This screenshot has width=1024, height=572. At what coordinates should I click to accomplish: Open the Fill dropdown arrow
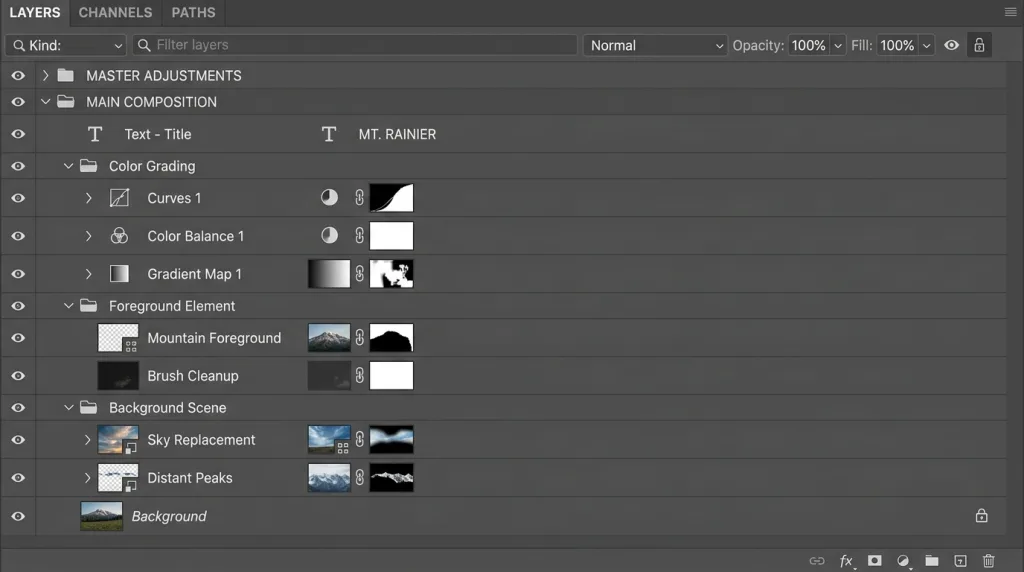pos(926,45)
